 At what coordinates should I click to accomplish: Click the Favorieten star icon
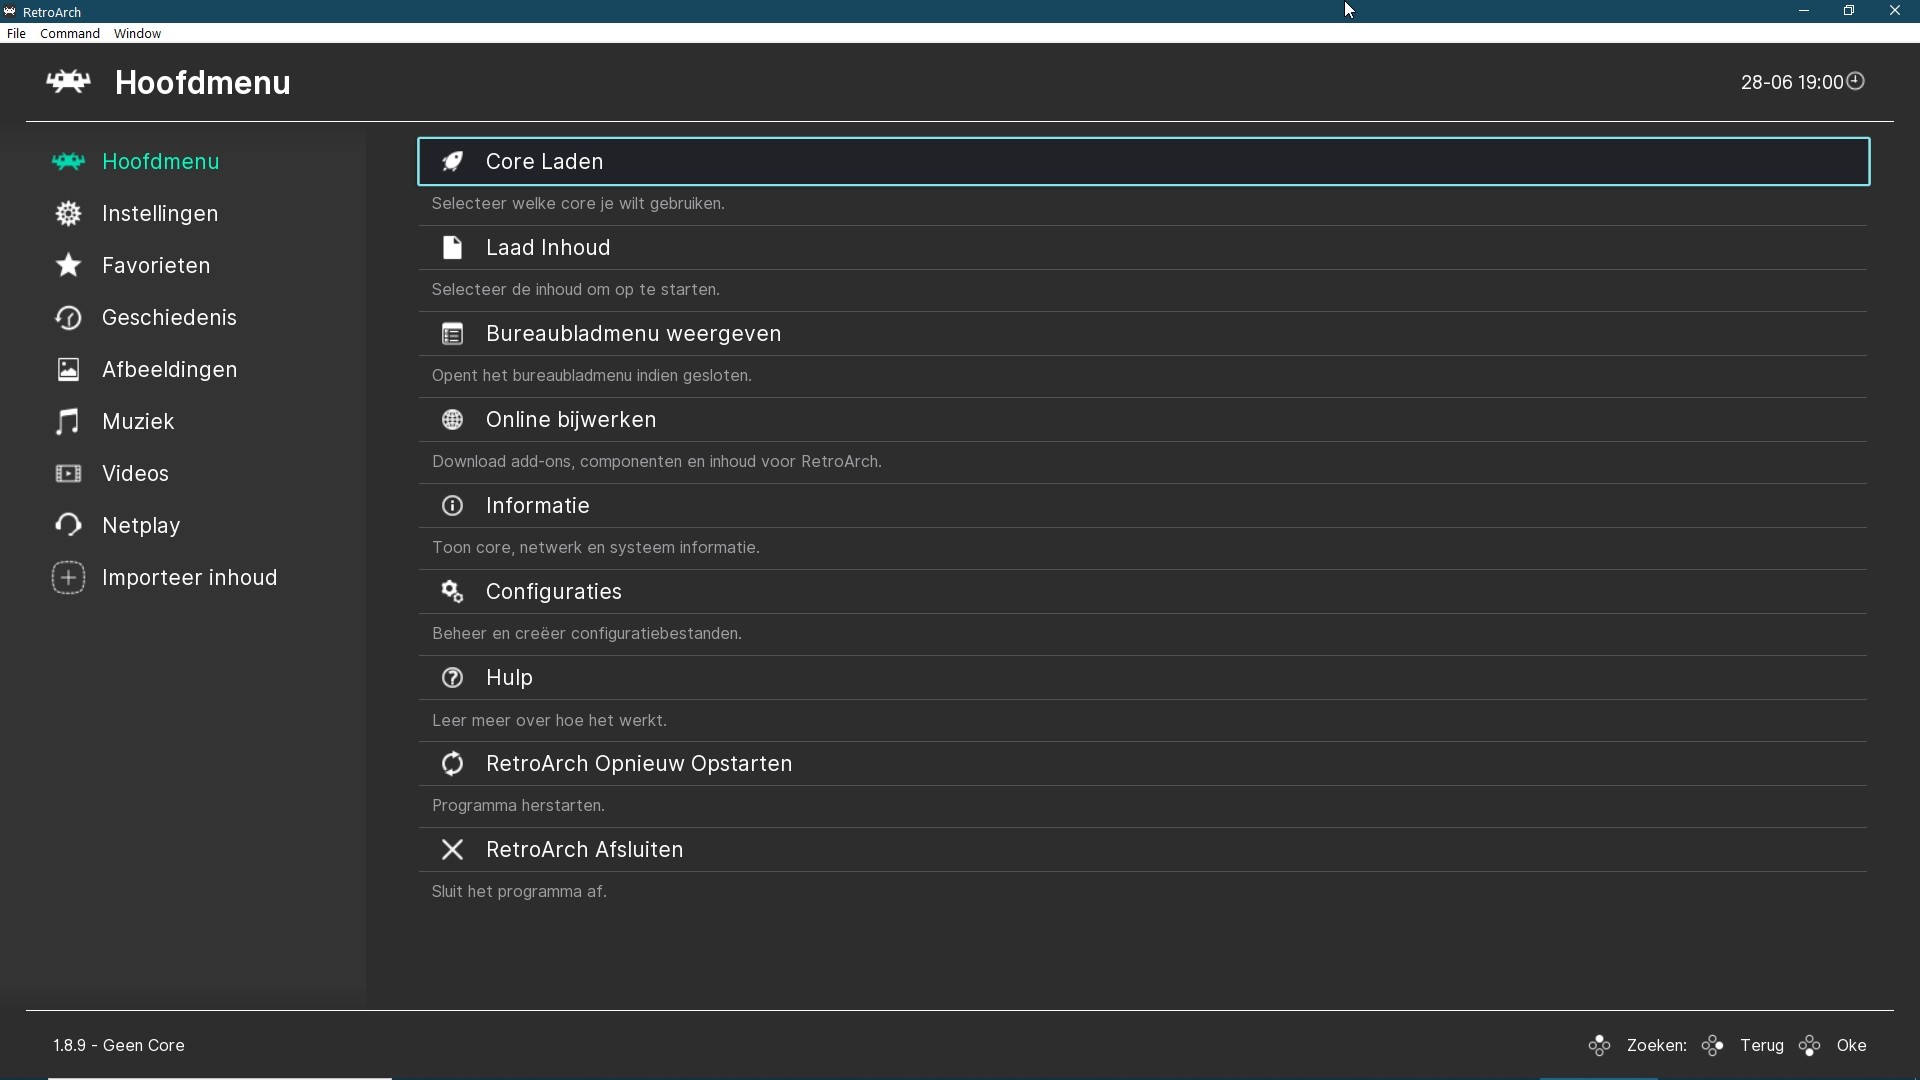[x=68, y=265]
